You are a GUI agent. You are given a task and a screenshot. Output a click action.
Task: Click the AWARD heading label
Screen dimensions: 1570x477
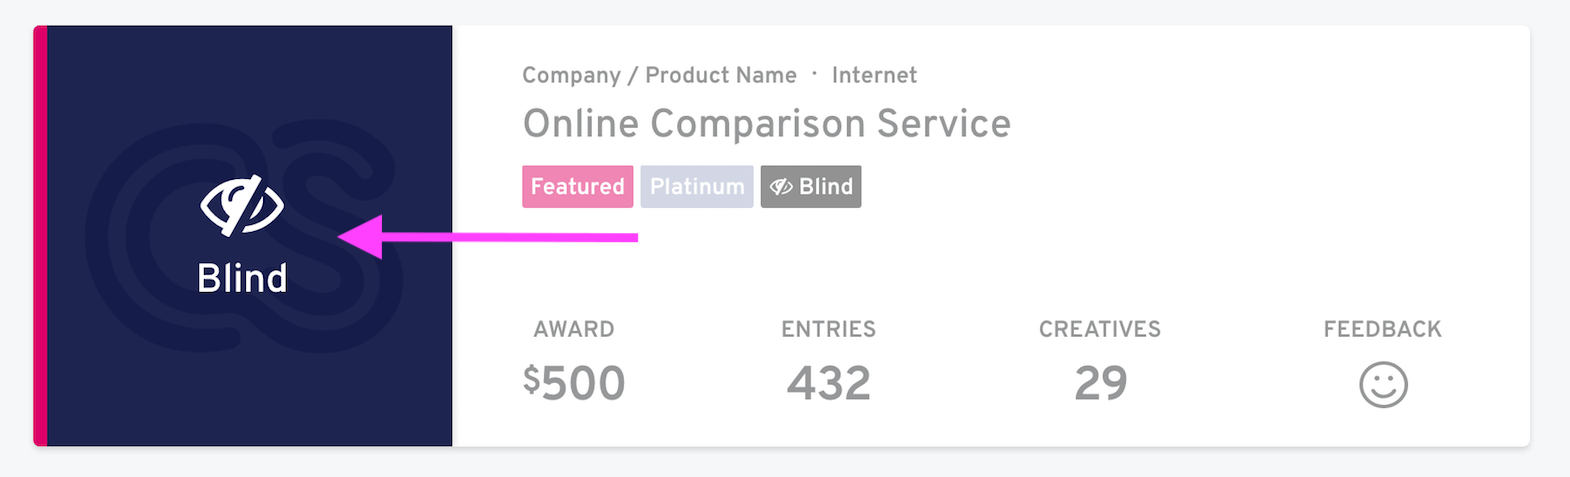(x=574, y=329)
